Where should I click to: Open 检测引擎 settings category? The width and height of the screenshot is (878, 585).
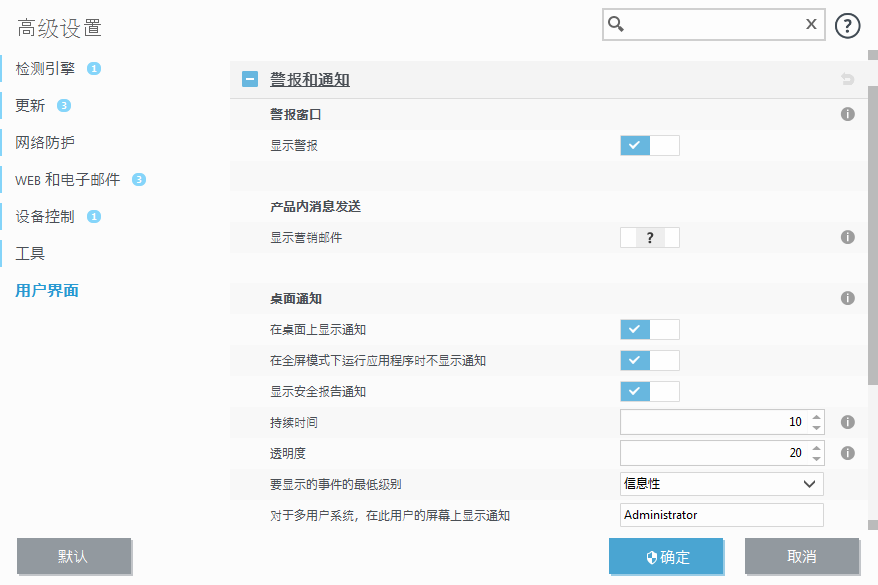tap(44, 69)
